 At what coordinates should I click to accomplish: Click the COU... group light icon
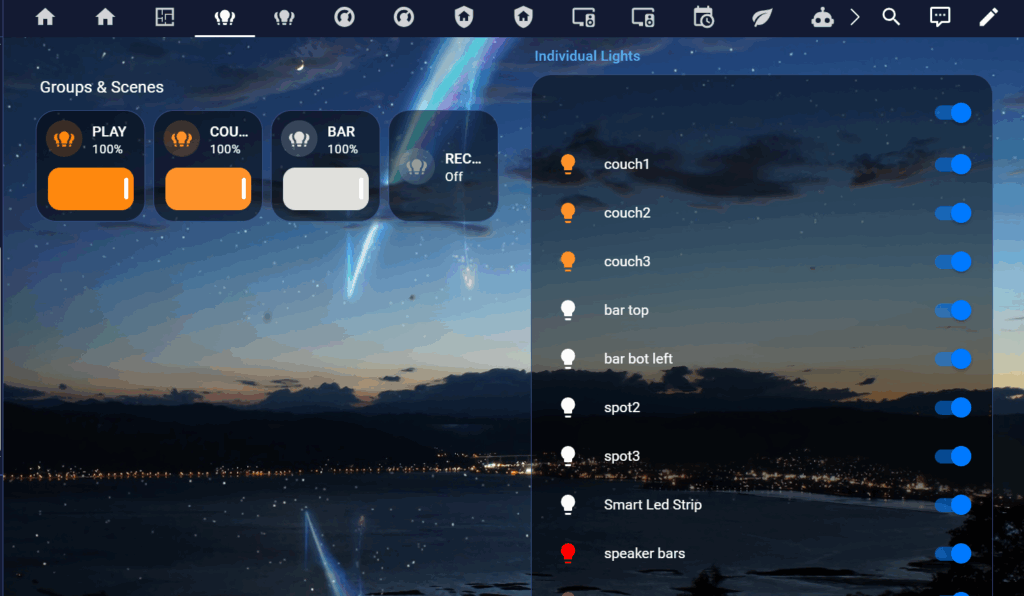tap(182, 138)
